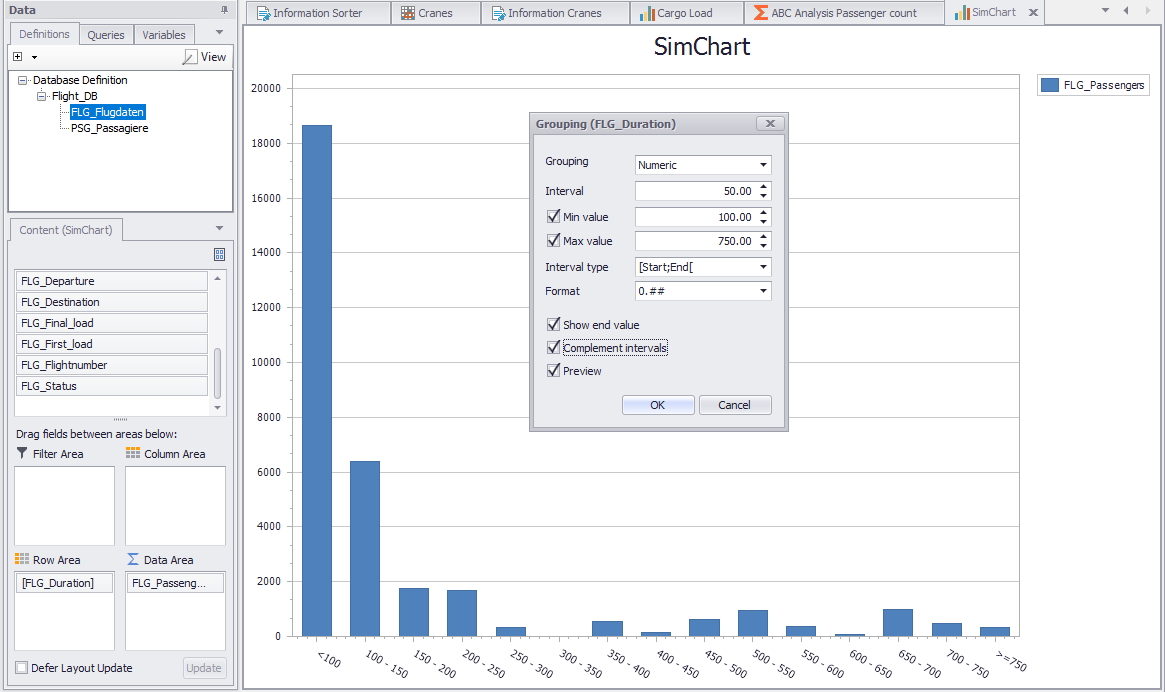Click the Data Area sigma icon

click(133, 559)
